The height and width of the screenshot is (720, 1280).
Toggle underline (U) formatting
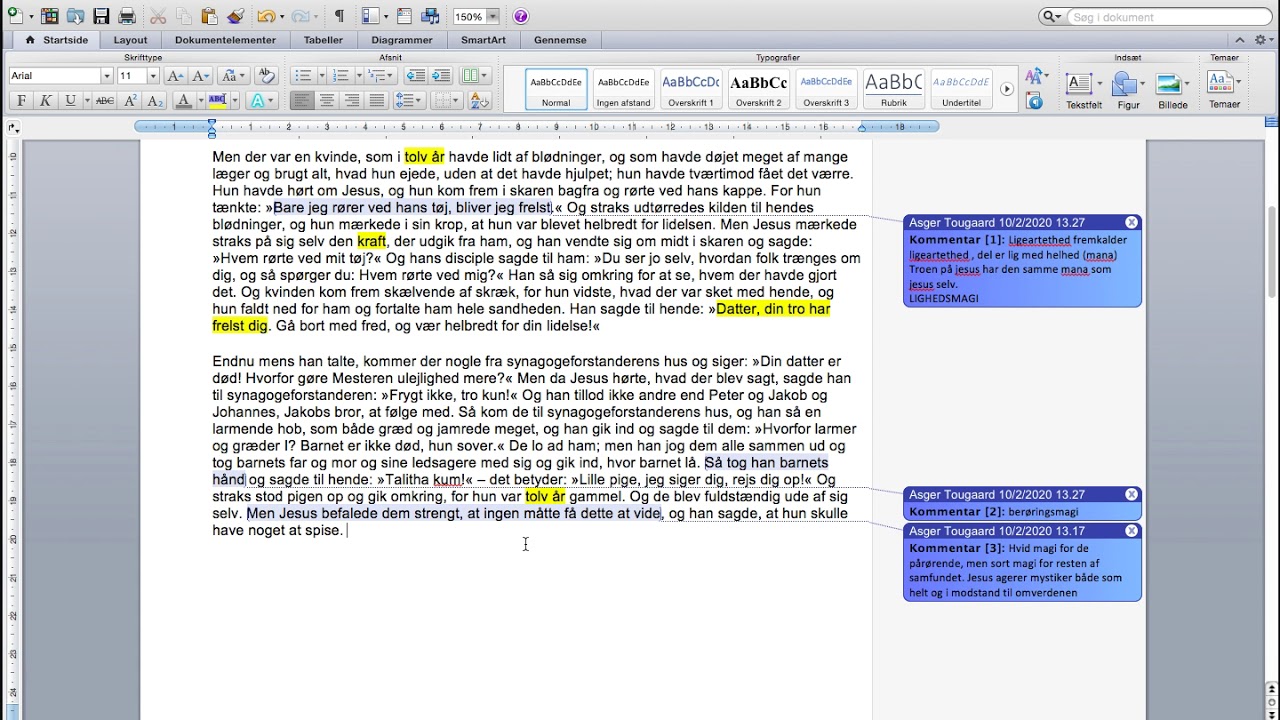(x=70, y=101)
